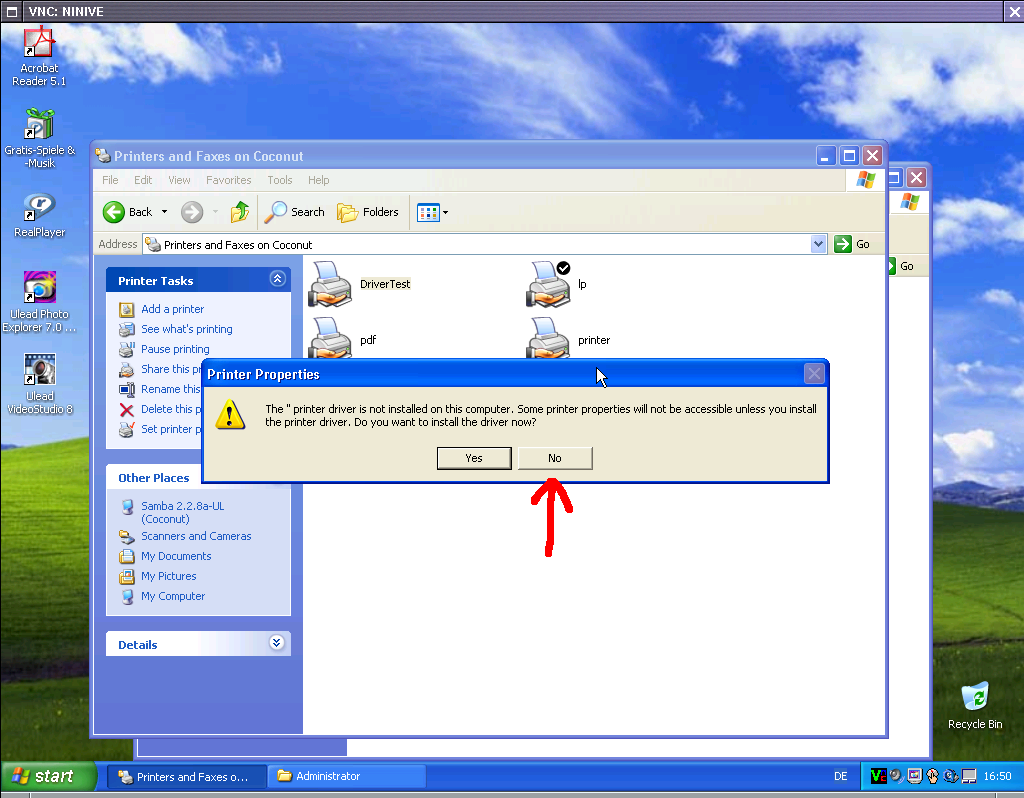Viewport: 1024px width, 798px height.
Task: Click the Search toolbar button
Action: [x=295, y=212]
